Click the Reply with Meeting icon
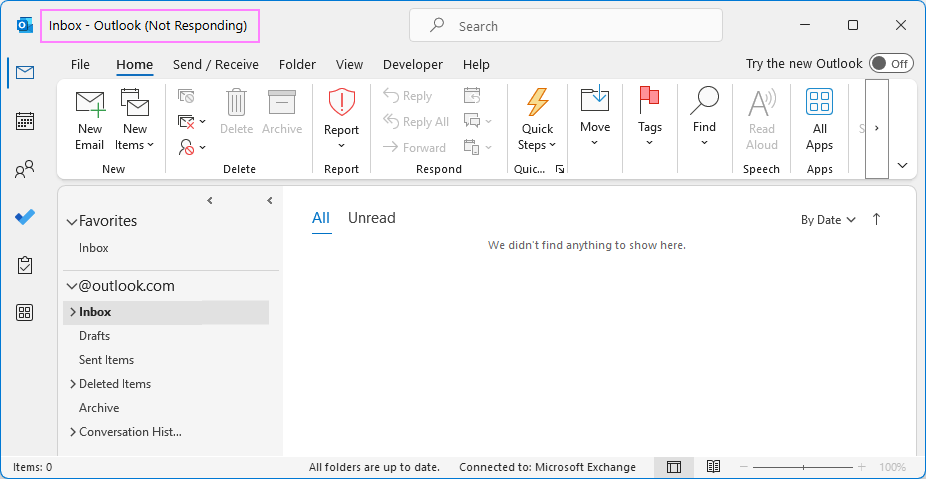The image size is (926, 479). (472, 96)
